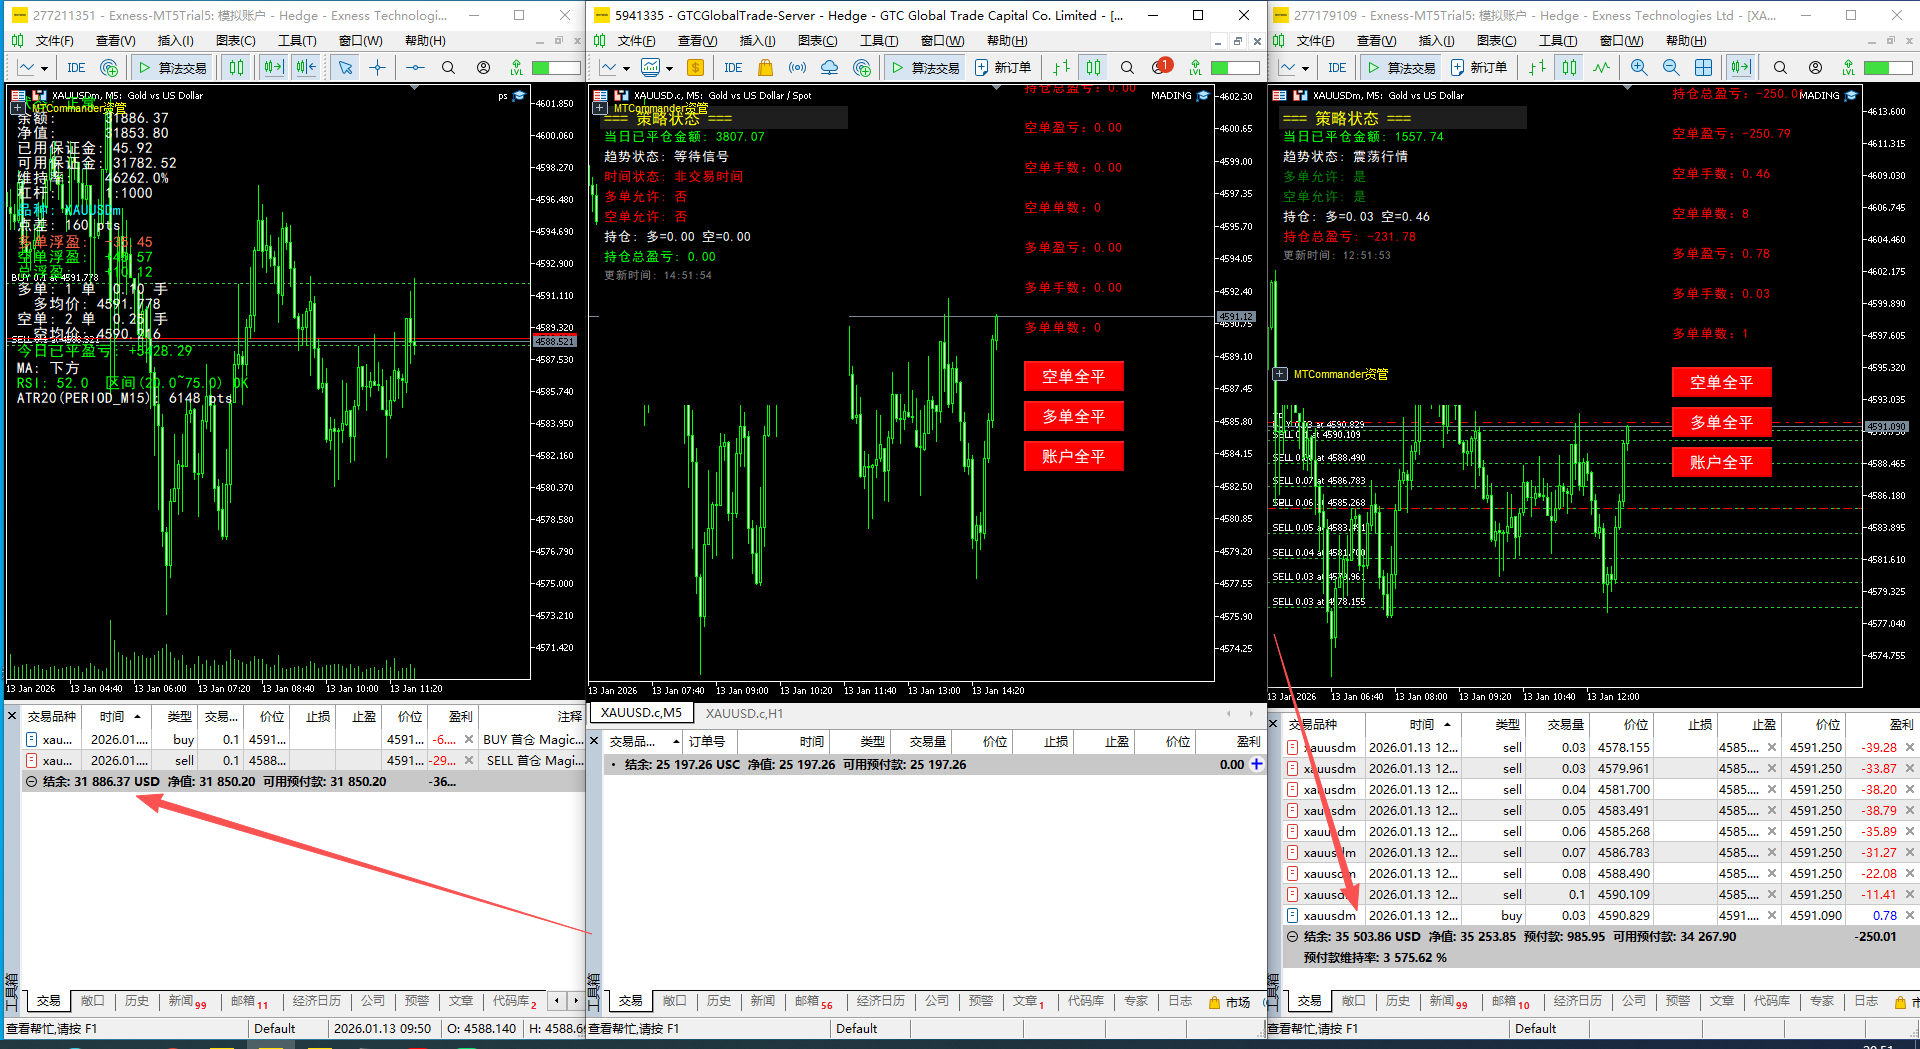1920x1049 pixels.
Task: Toggle chart shift in the left window toolbar
Action: [305, 68]
